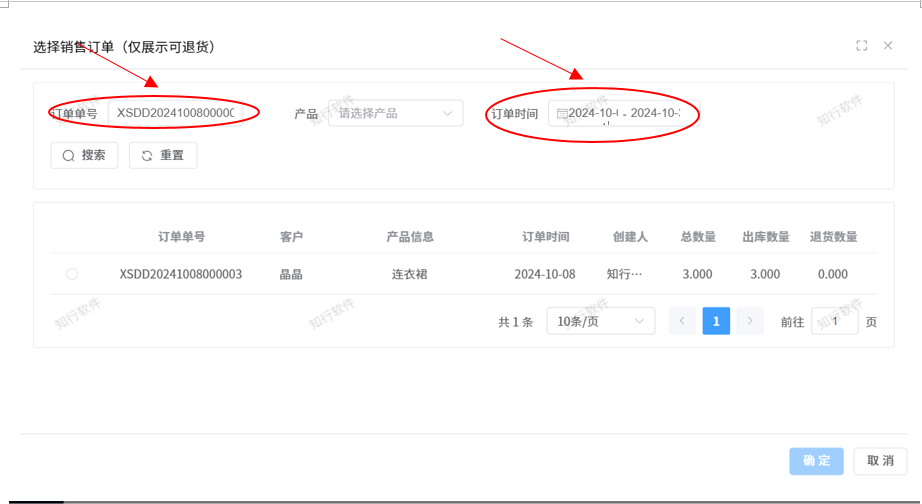Click the 前往 page jump input box
Screen dimensions: 922x504
point(834,322)
